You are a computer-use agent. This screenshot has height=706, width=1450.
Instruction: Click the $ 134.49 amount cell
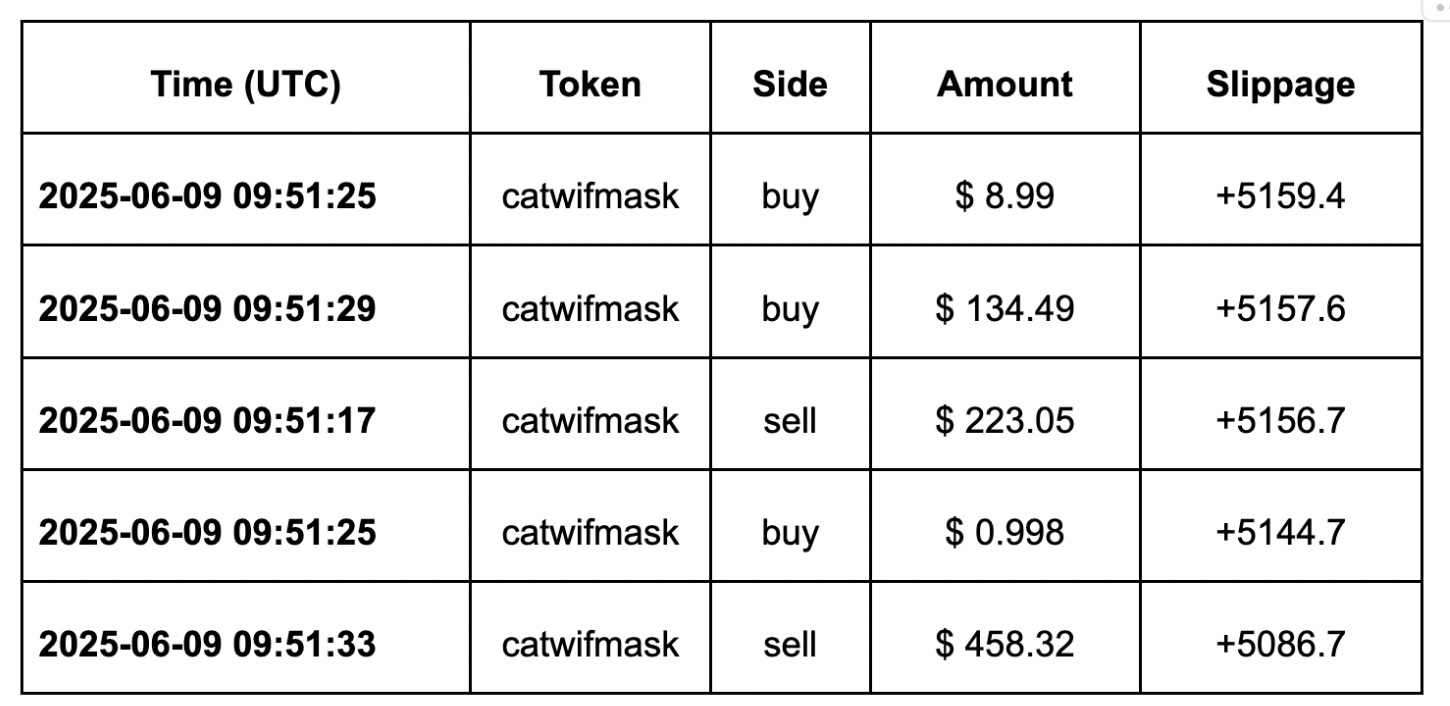[1005, 308]
